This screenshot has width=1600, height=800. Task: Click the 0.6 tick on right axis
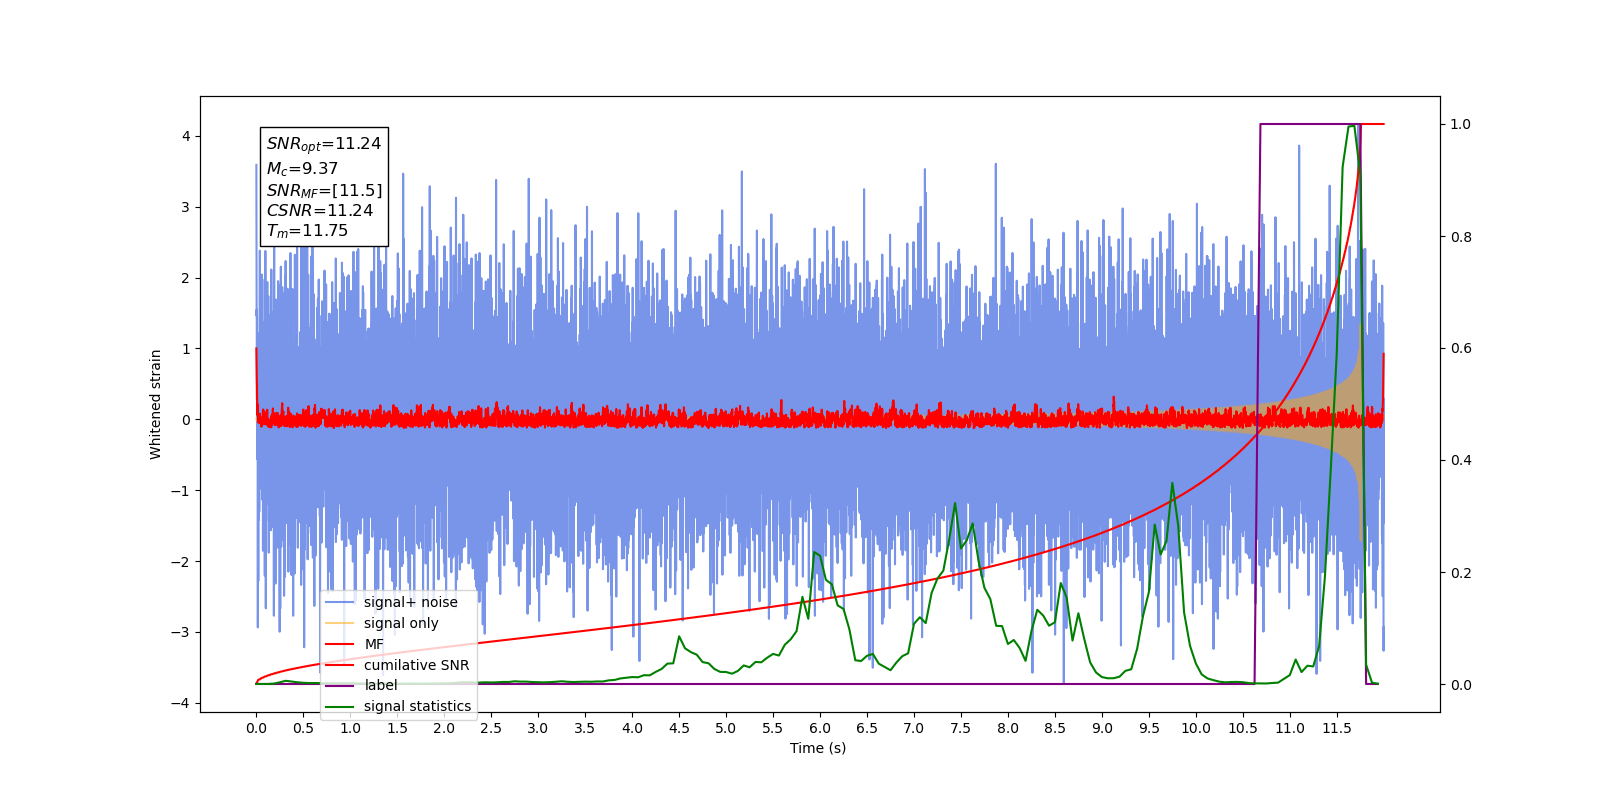(x=1461, y=349)
